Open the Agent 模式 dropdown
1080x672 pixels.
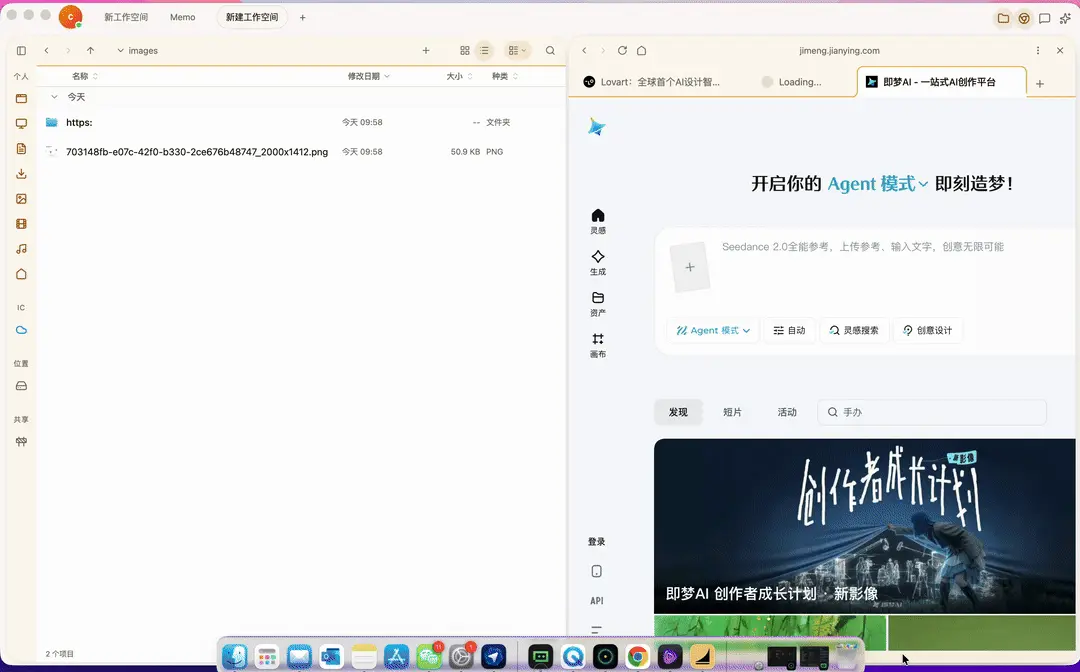click(712, 330)
